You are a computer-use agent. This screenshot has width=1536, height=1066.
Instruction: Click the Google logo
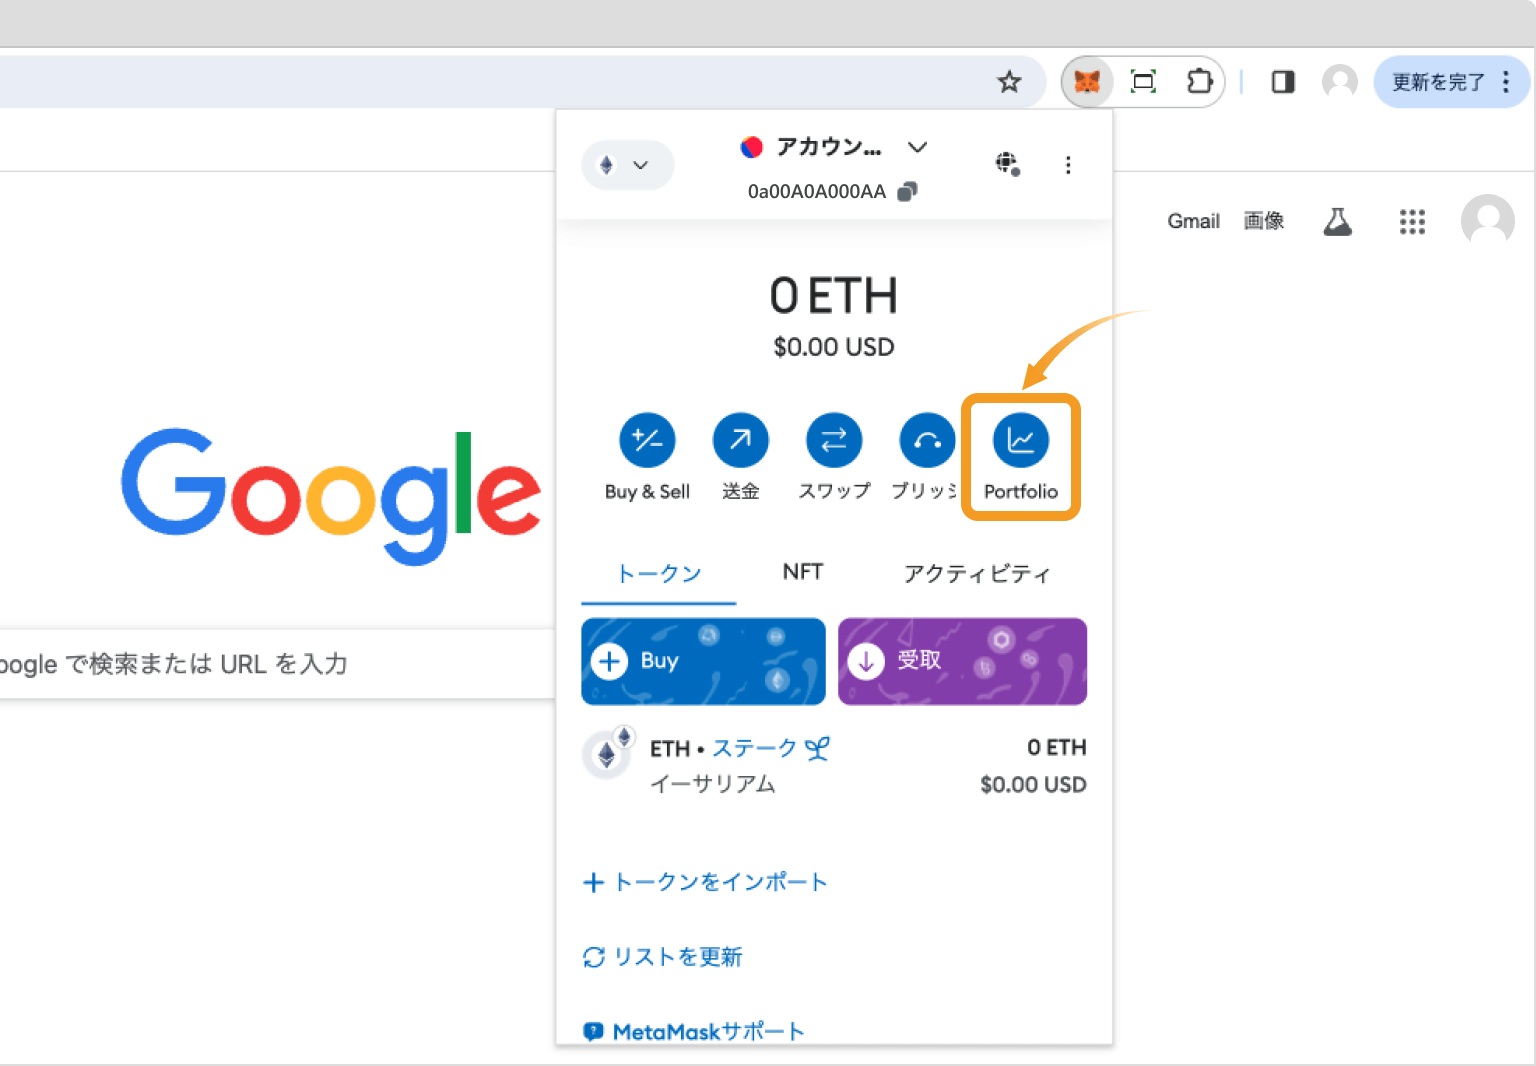(x=331, y=496)
